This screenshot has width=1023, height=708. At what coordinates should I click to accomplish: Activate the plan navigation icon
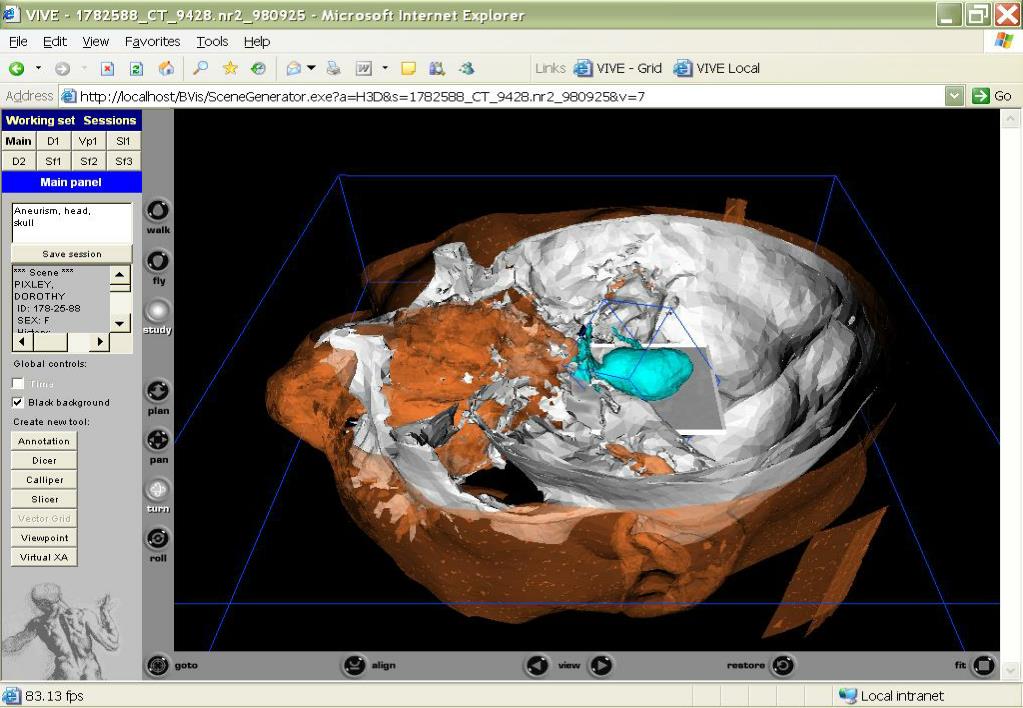click(x=157, y=391)
